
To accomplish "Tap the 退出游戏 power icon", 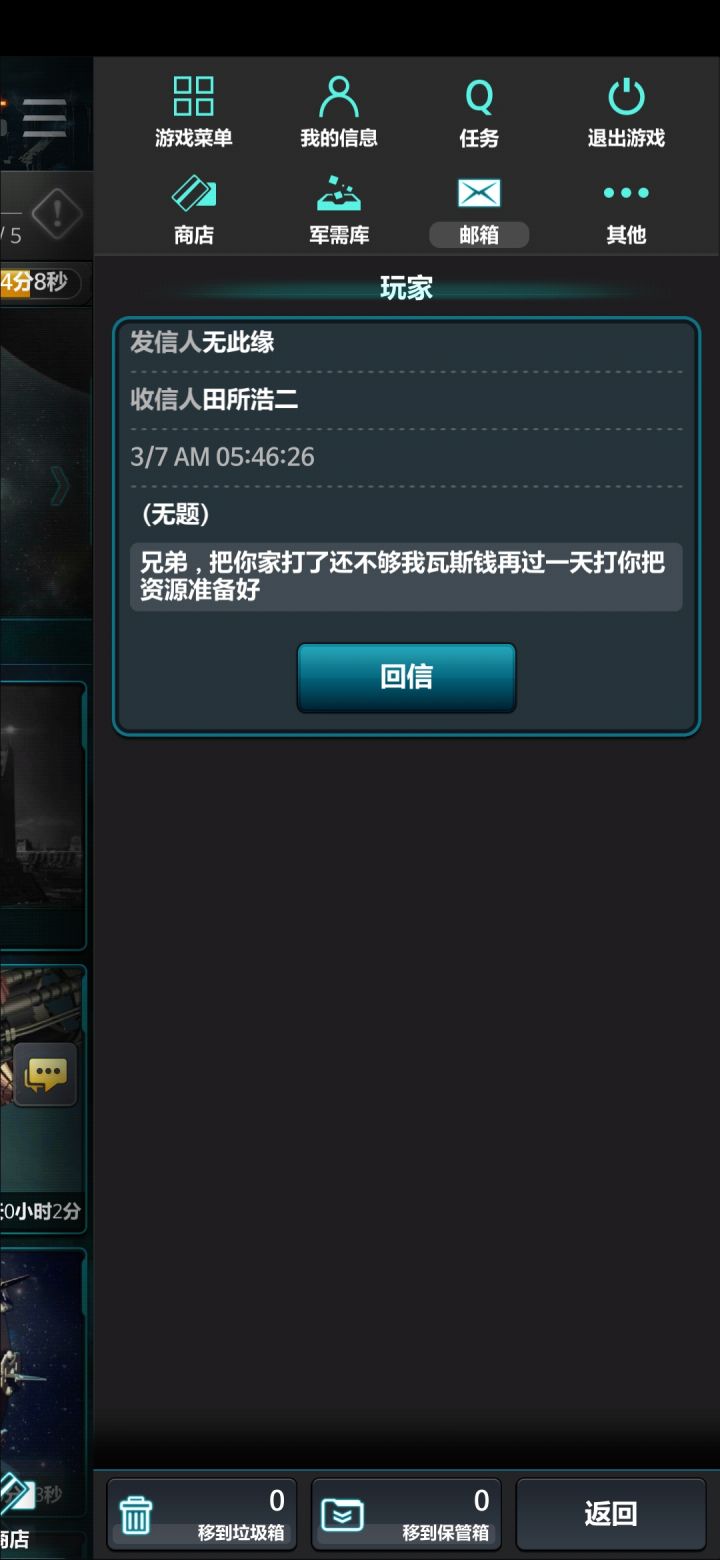I will coord(626,112).
